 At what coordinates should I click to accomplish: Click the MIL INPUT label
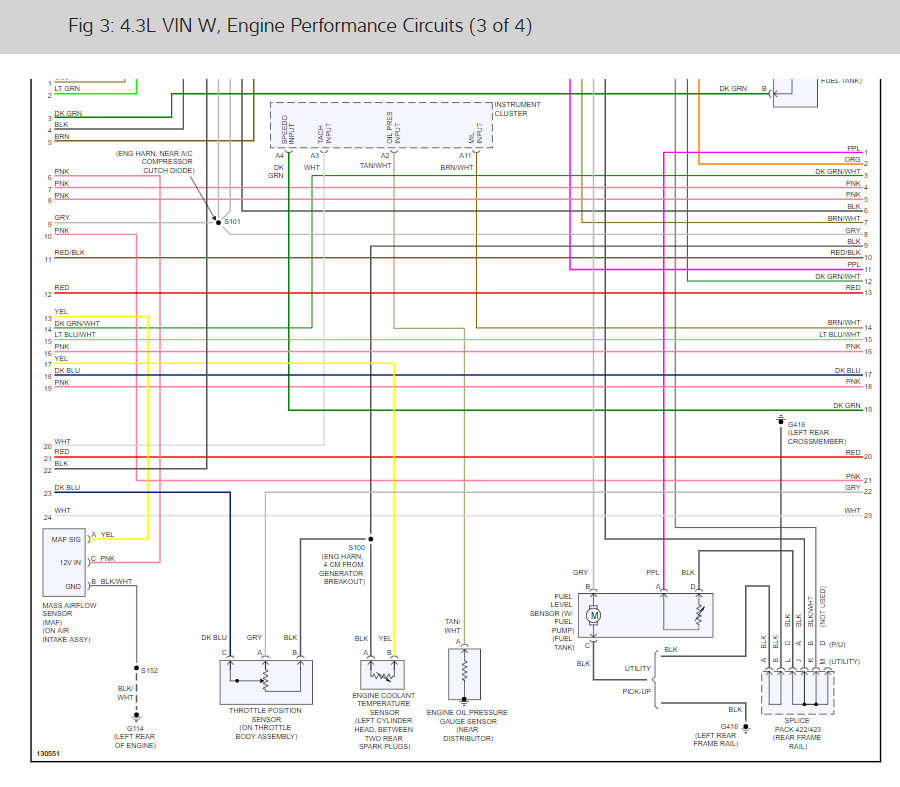(476, 133)
